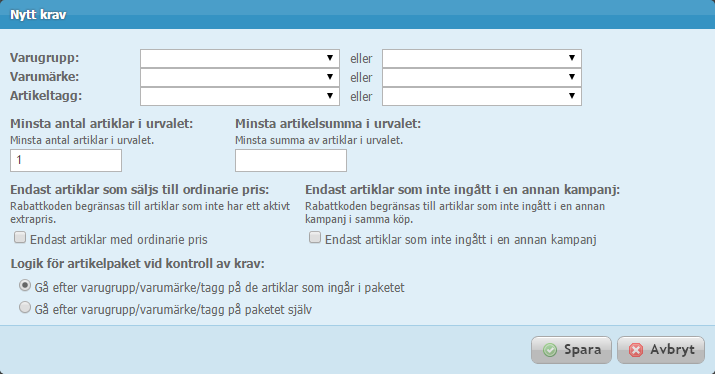
Task: Click the Nytt krav dialog title bar
Action: tap(358, 15)
